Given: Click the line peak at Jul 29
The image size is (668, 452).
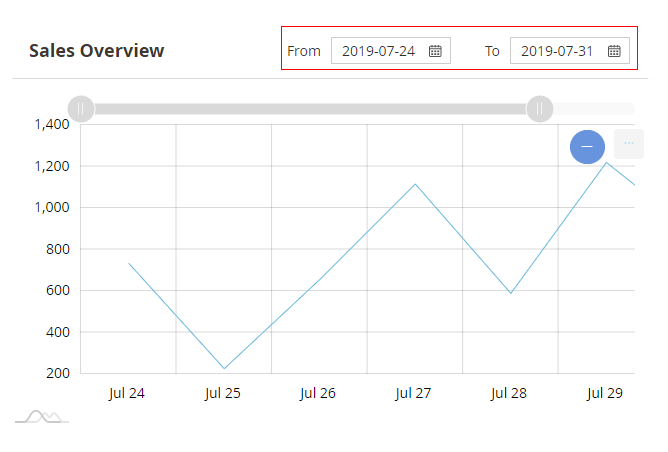Looking at the screenshot, I should pyautogui.click(x=606, y=162).
